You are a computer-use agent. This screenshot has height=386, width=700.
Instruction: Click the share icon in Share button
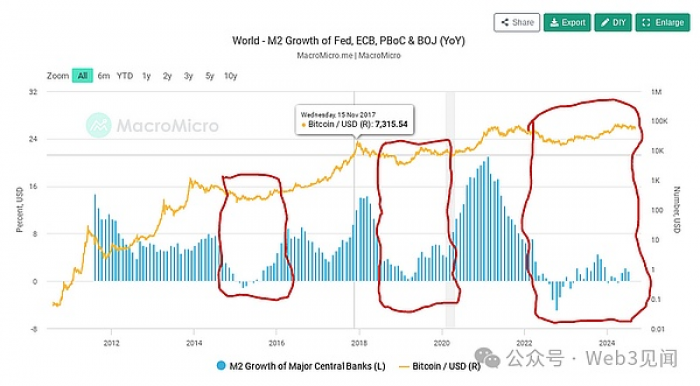coord(504,22)
